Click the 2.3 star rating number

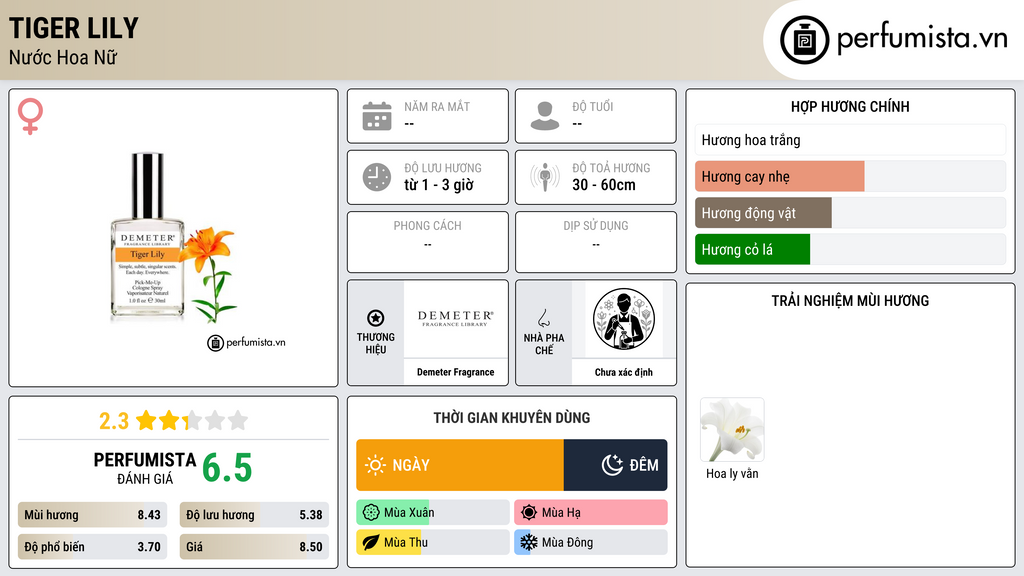click(x=114, y=421)
